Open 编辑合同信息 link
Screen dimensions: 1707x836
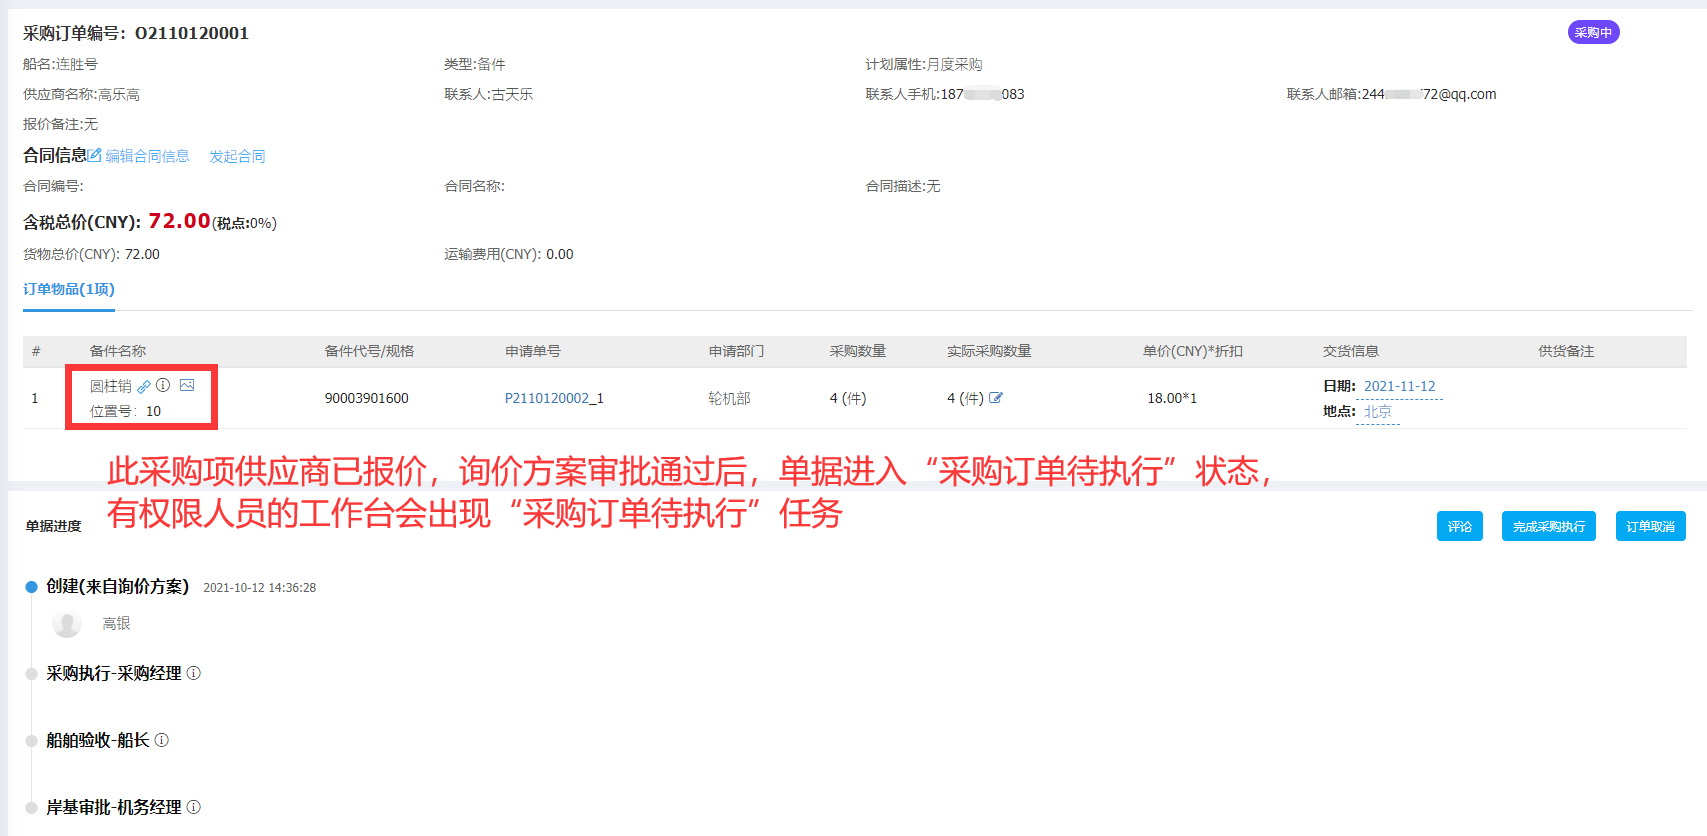click(148, 156)
